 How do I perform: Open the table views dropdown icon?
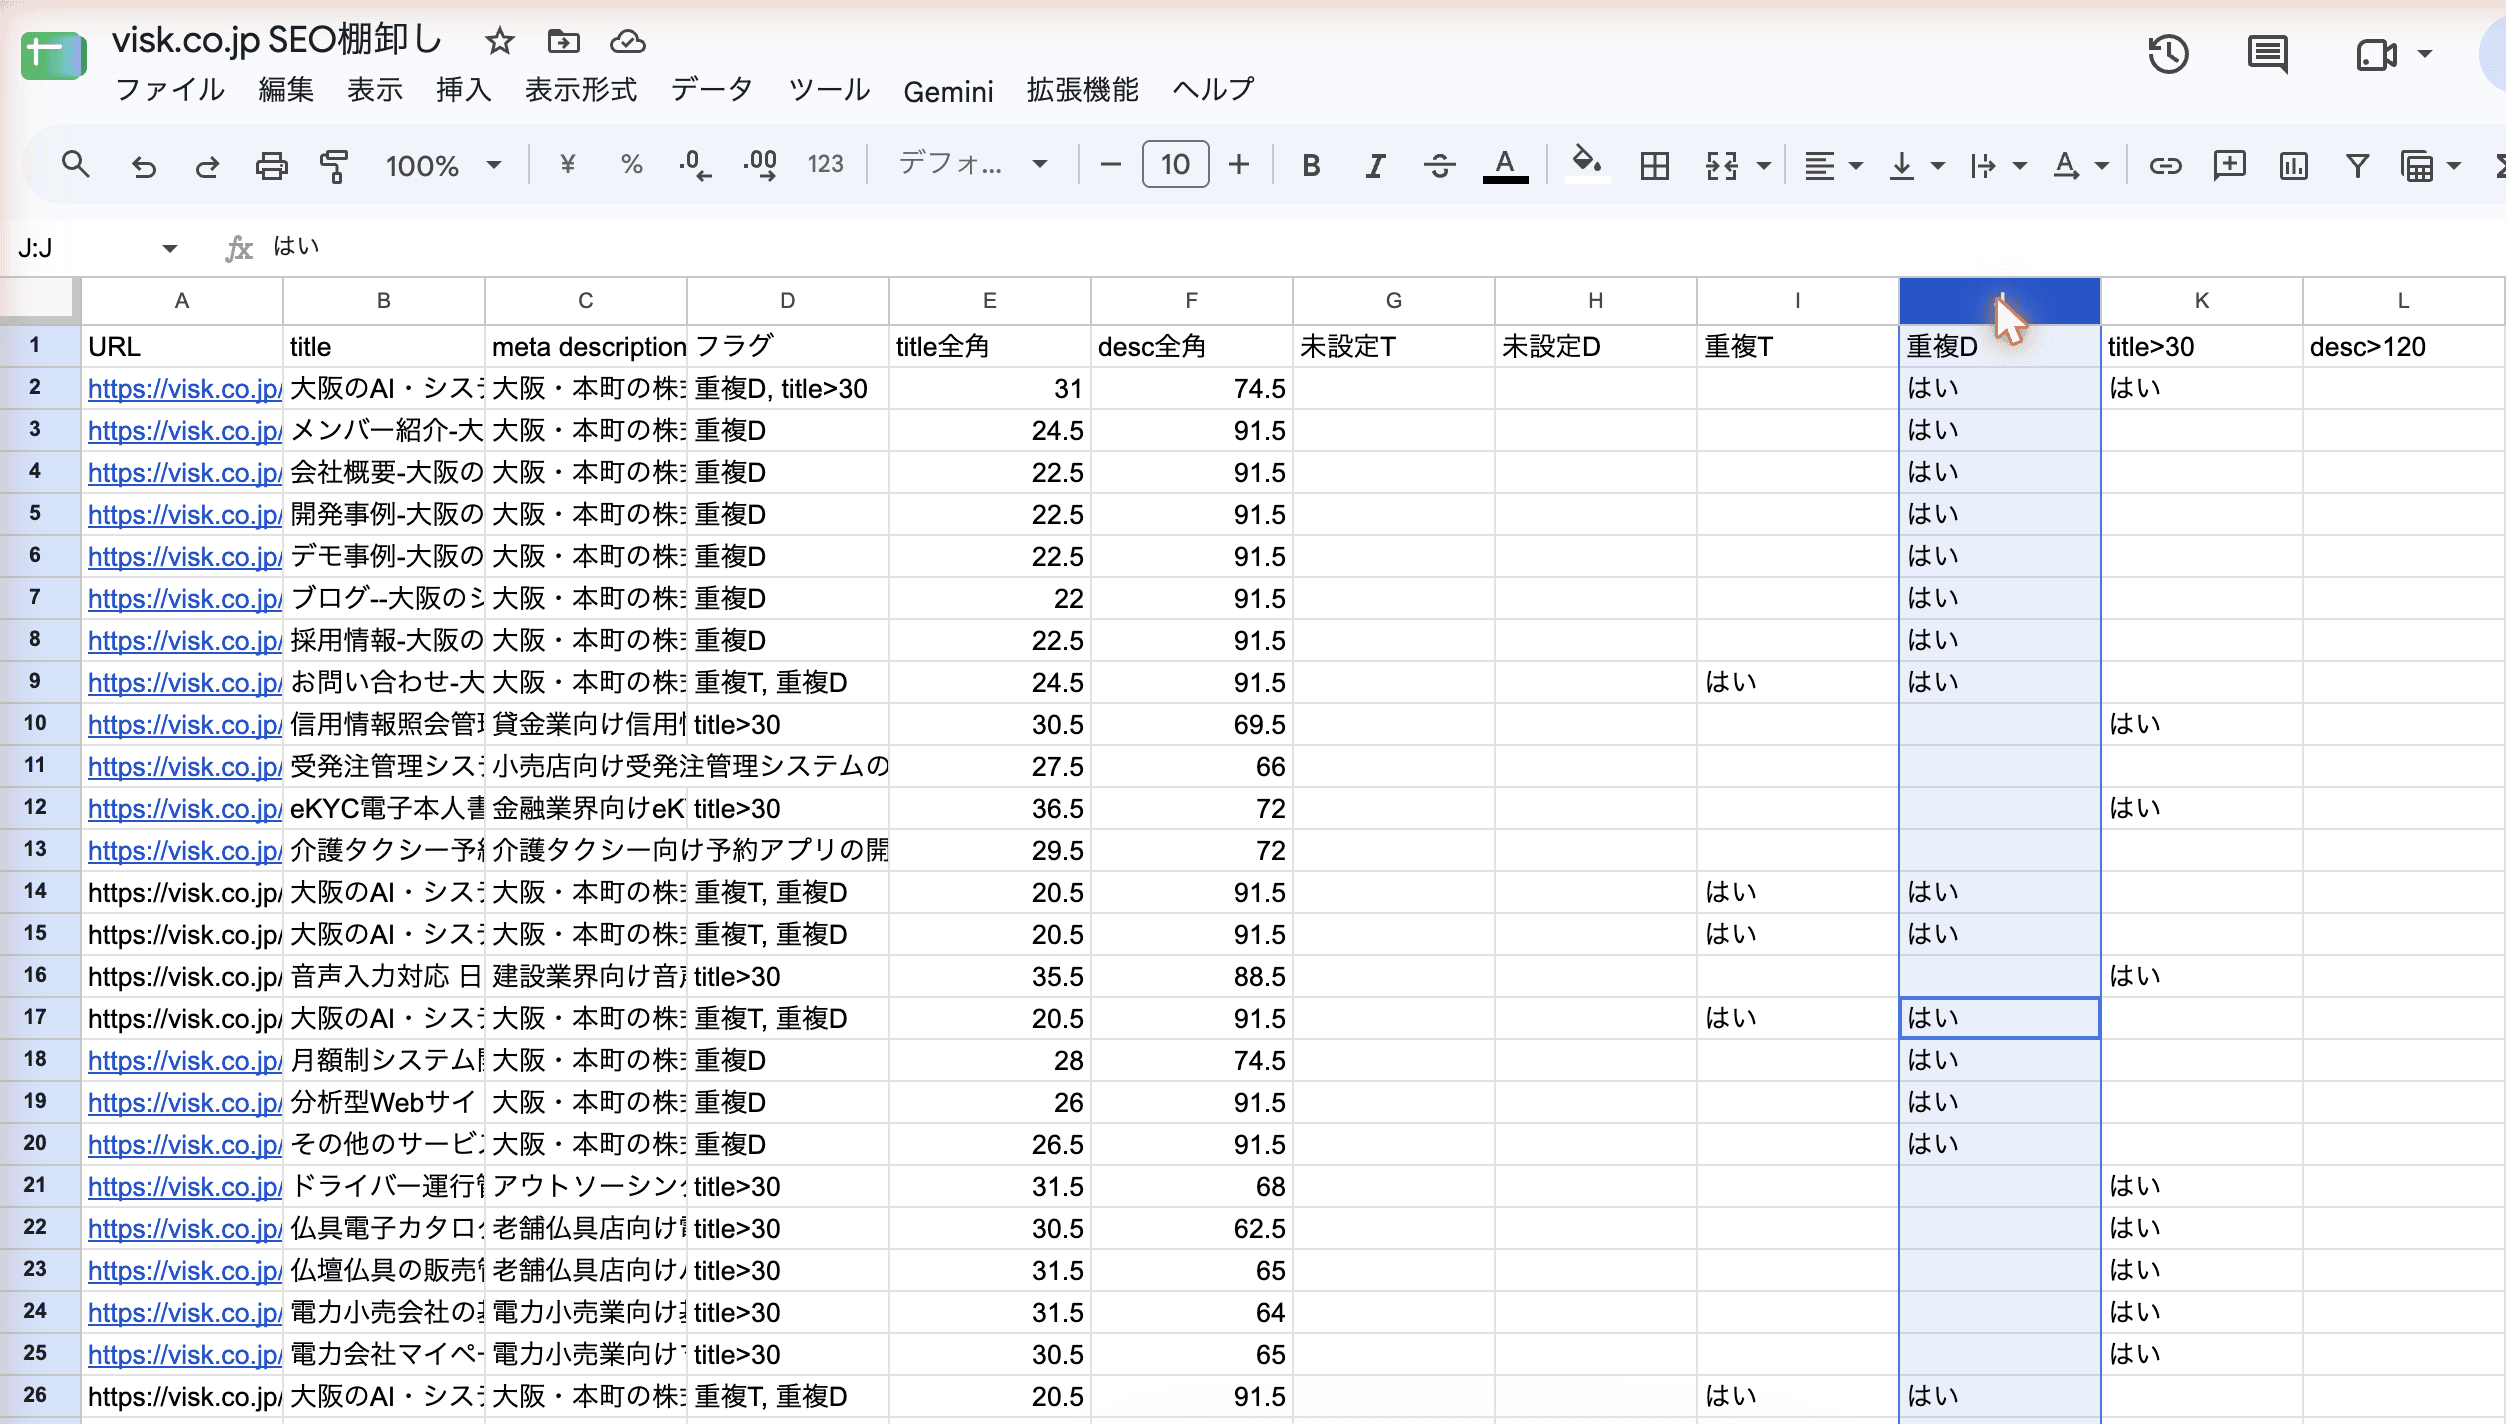2429,165
